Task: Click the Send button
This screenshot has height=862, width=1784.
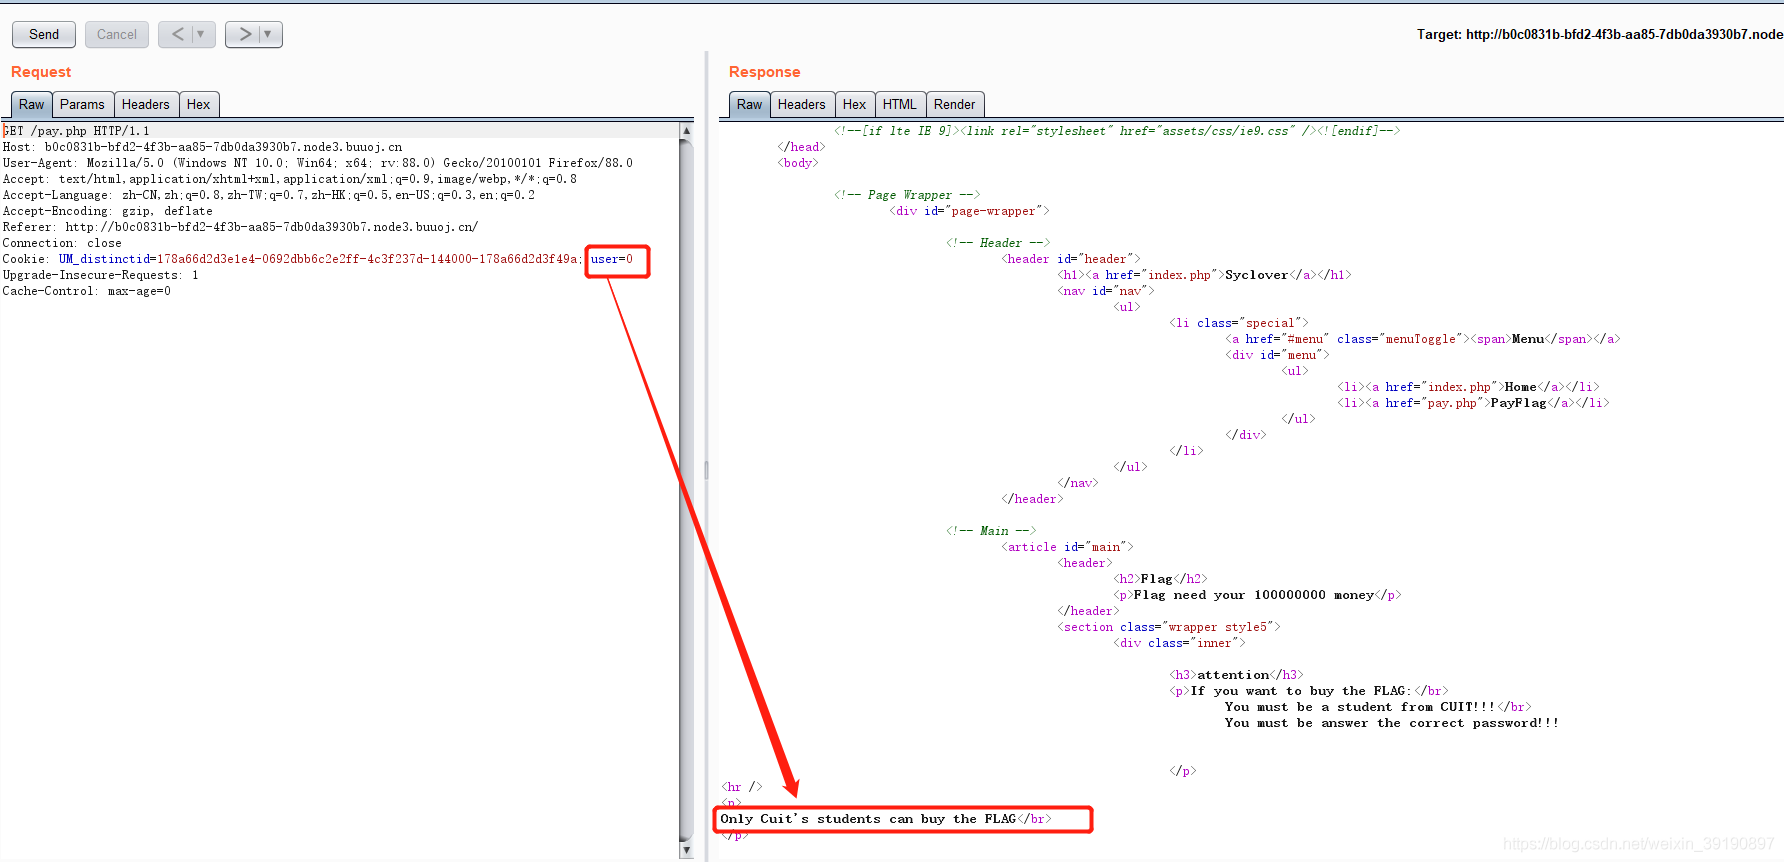Action: (44, 34)
